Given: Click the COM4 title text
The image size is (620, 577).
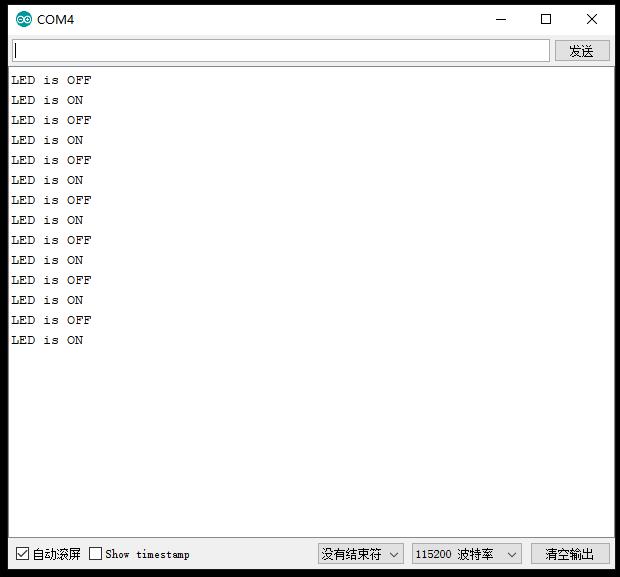Looking at the screenshot, I should [55, 19].
